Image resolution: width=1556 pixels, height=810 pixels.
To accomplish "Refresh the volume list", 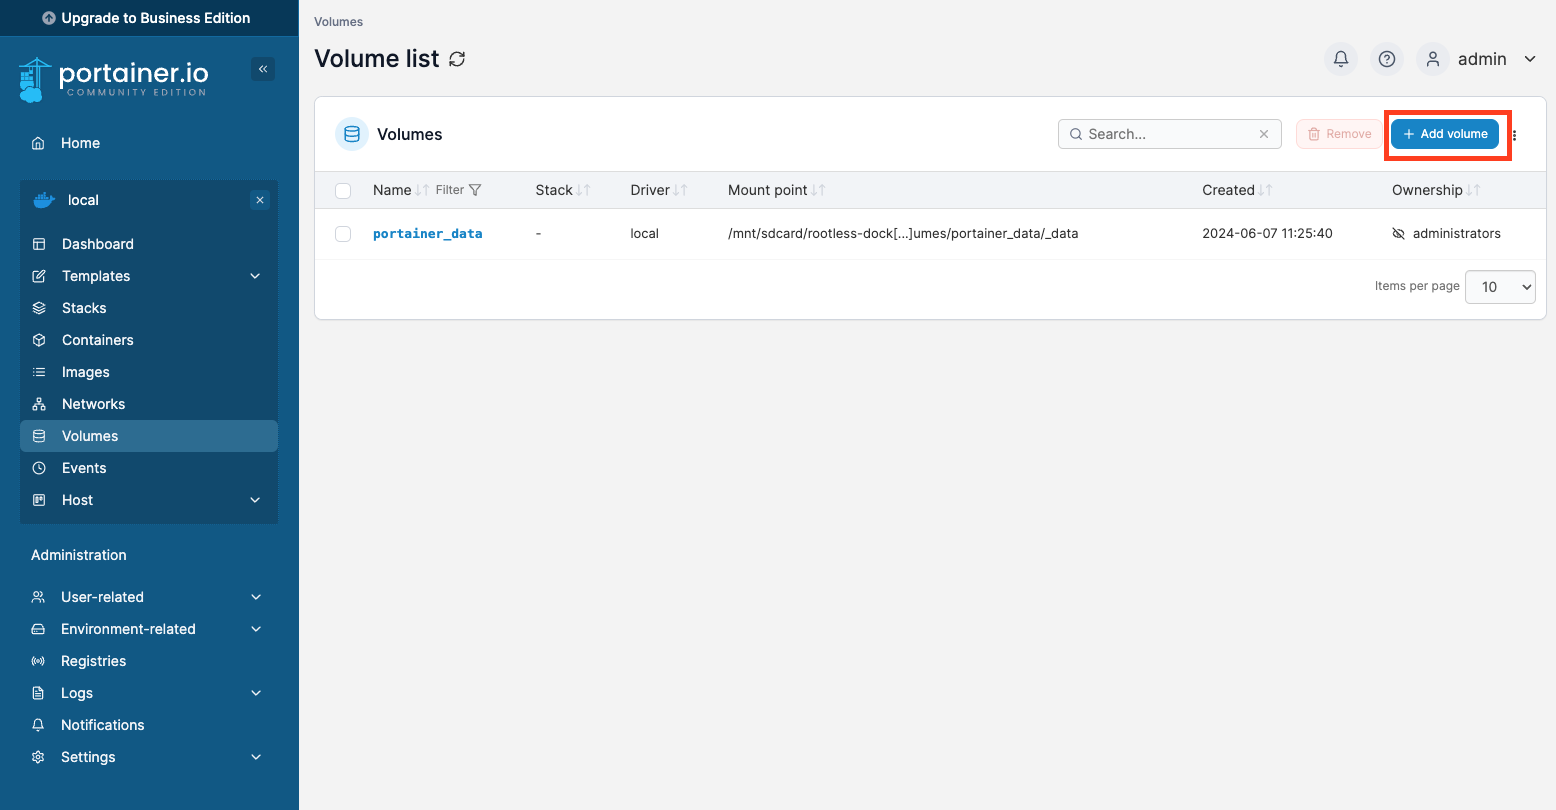I will (457, 59).
